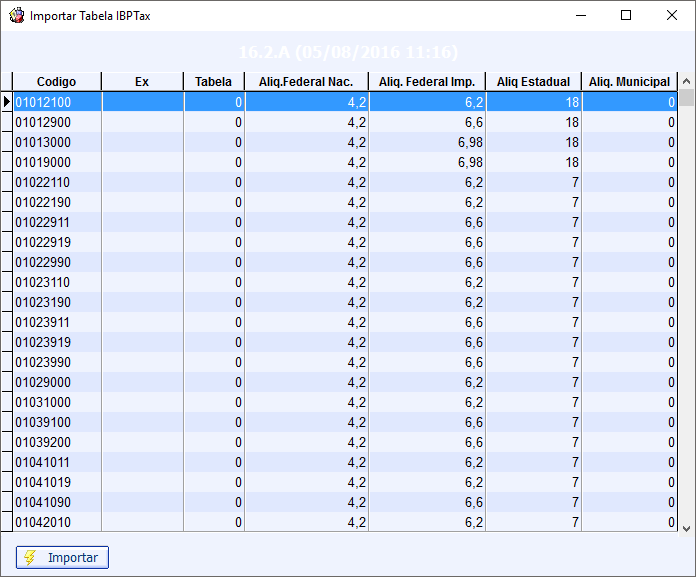This screenshot has height=577, width=696.
Task: Click the Ex column header
Action: click(142, 82)
